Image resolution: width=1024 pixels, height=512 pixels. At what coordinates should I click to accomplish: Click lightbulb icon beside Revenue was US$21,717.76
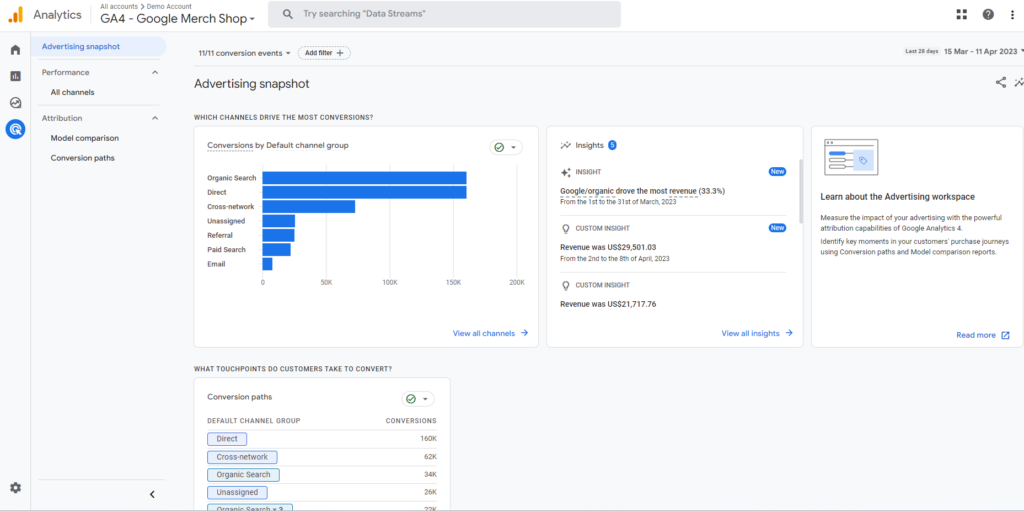[566, 285]
